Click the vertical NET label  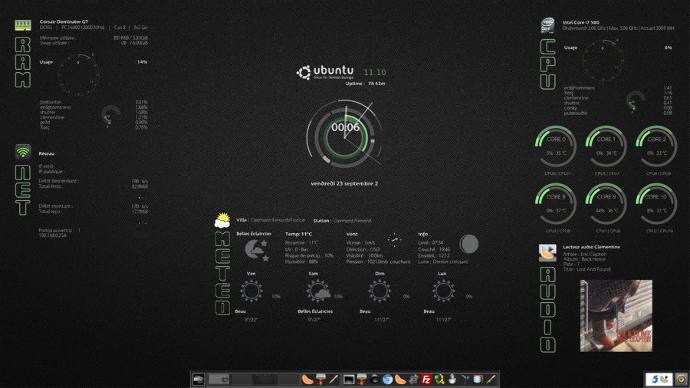tap(23, 190)
